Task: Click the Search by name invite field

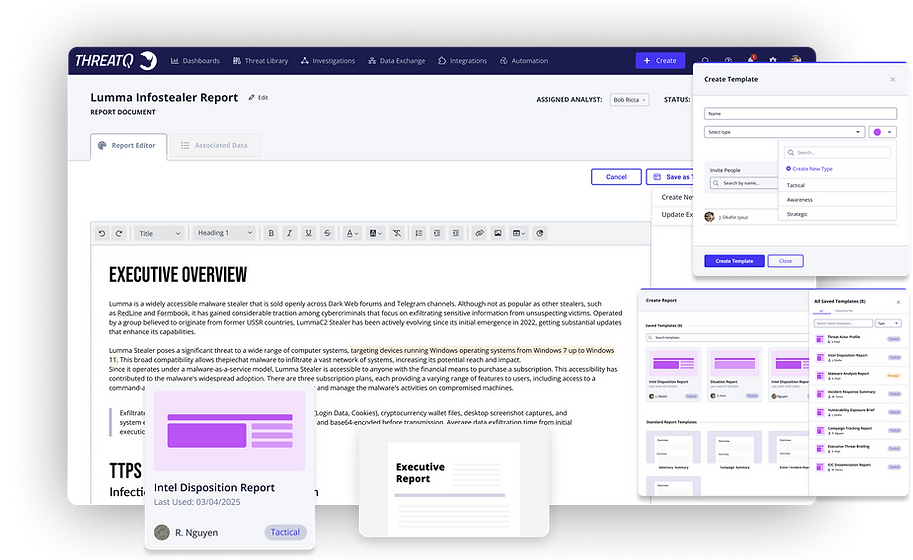Action: [744, 183]
